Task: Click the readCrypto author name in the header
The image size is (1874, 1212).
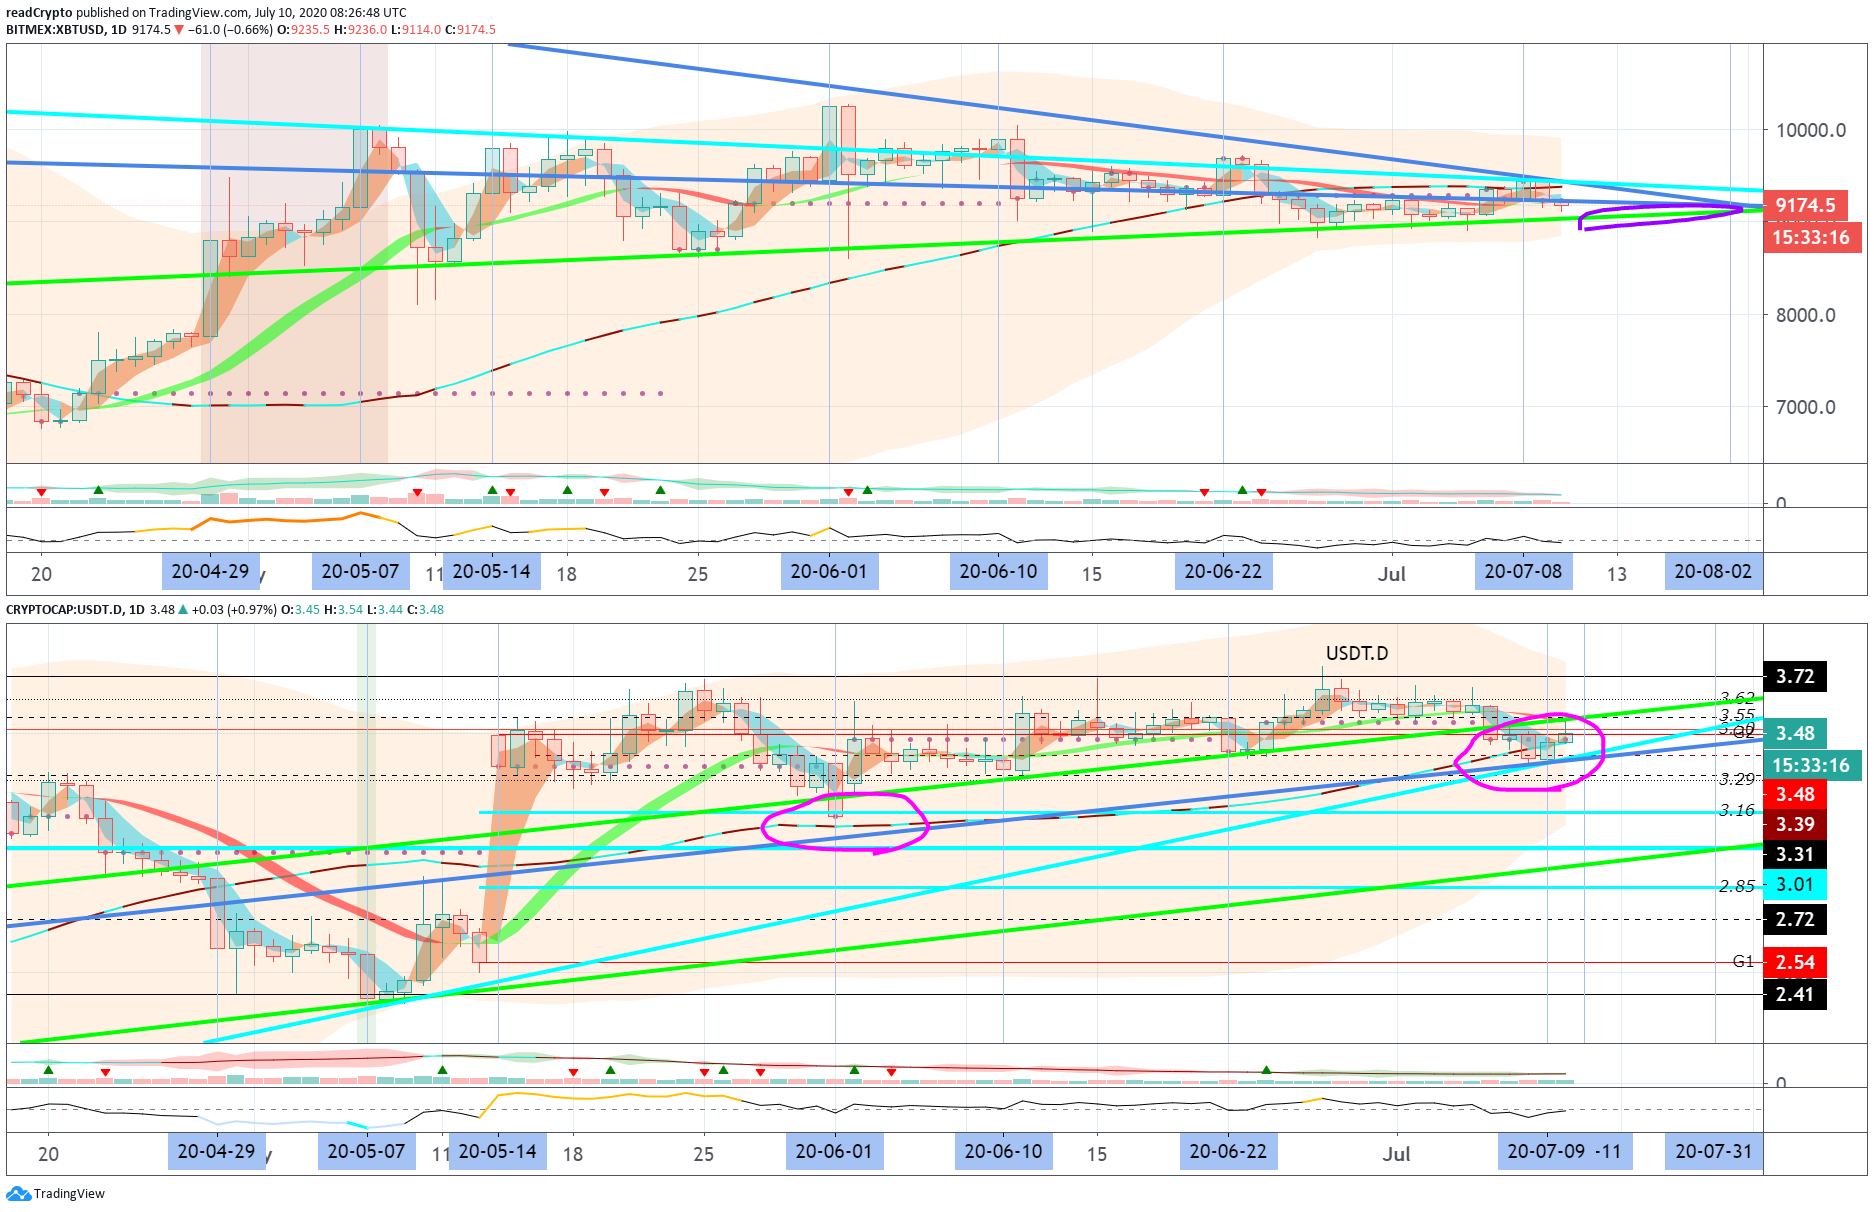Action: click(x=39, y=13)
